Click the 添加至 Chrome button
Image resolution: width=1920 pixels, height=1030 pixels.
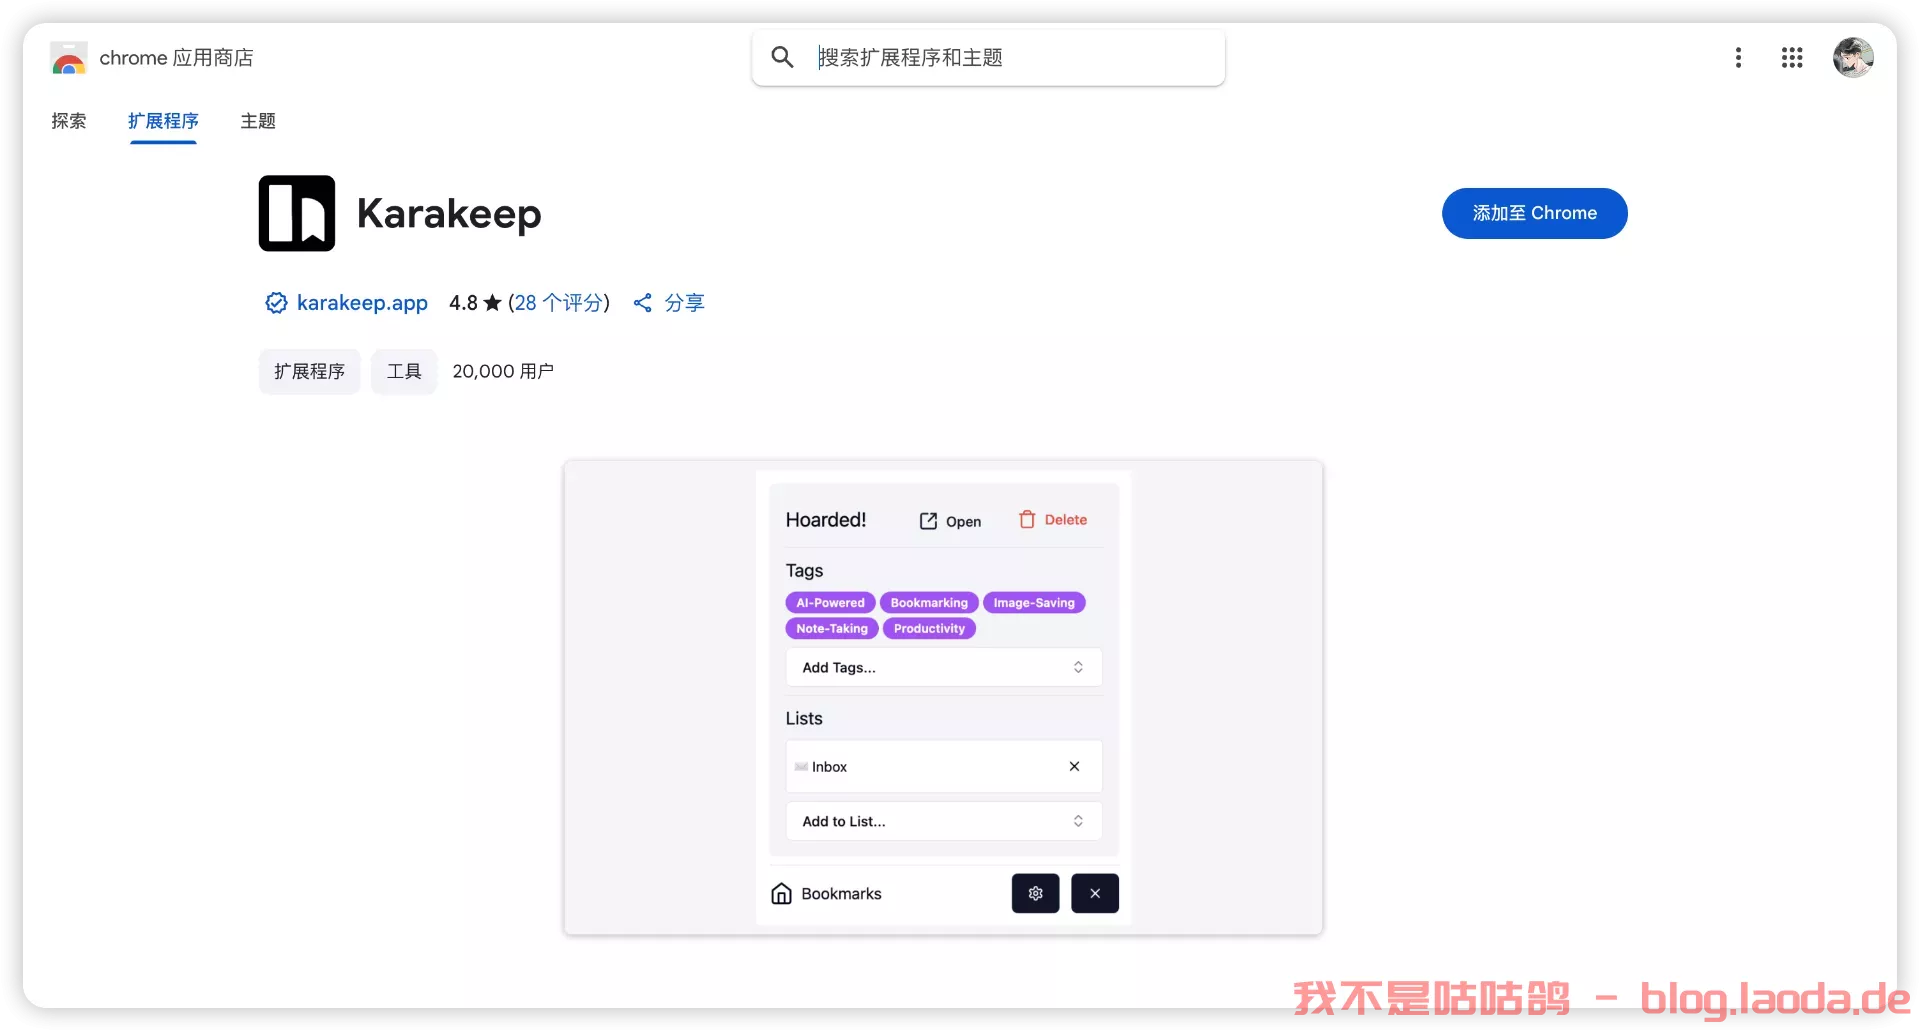1534,213
